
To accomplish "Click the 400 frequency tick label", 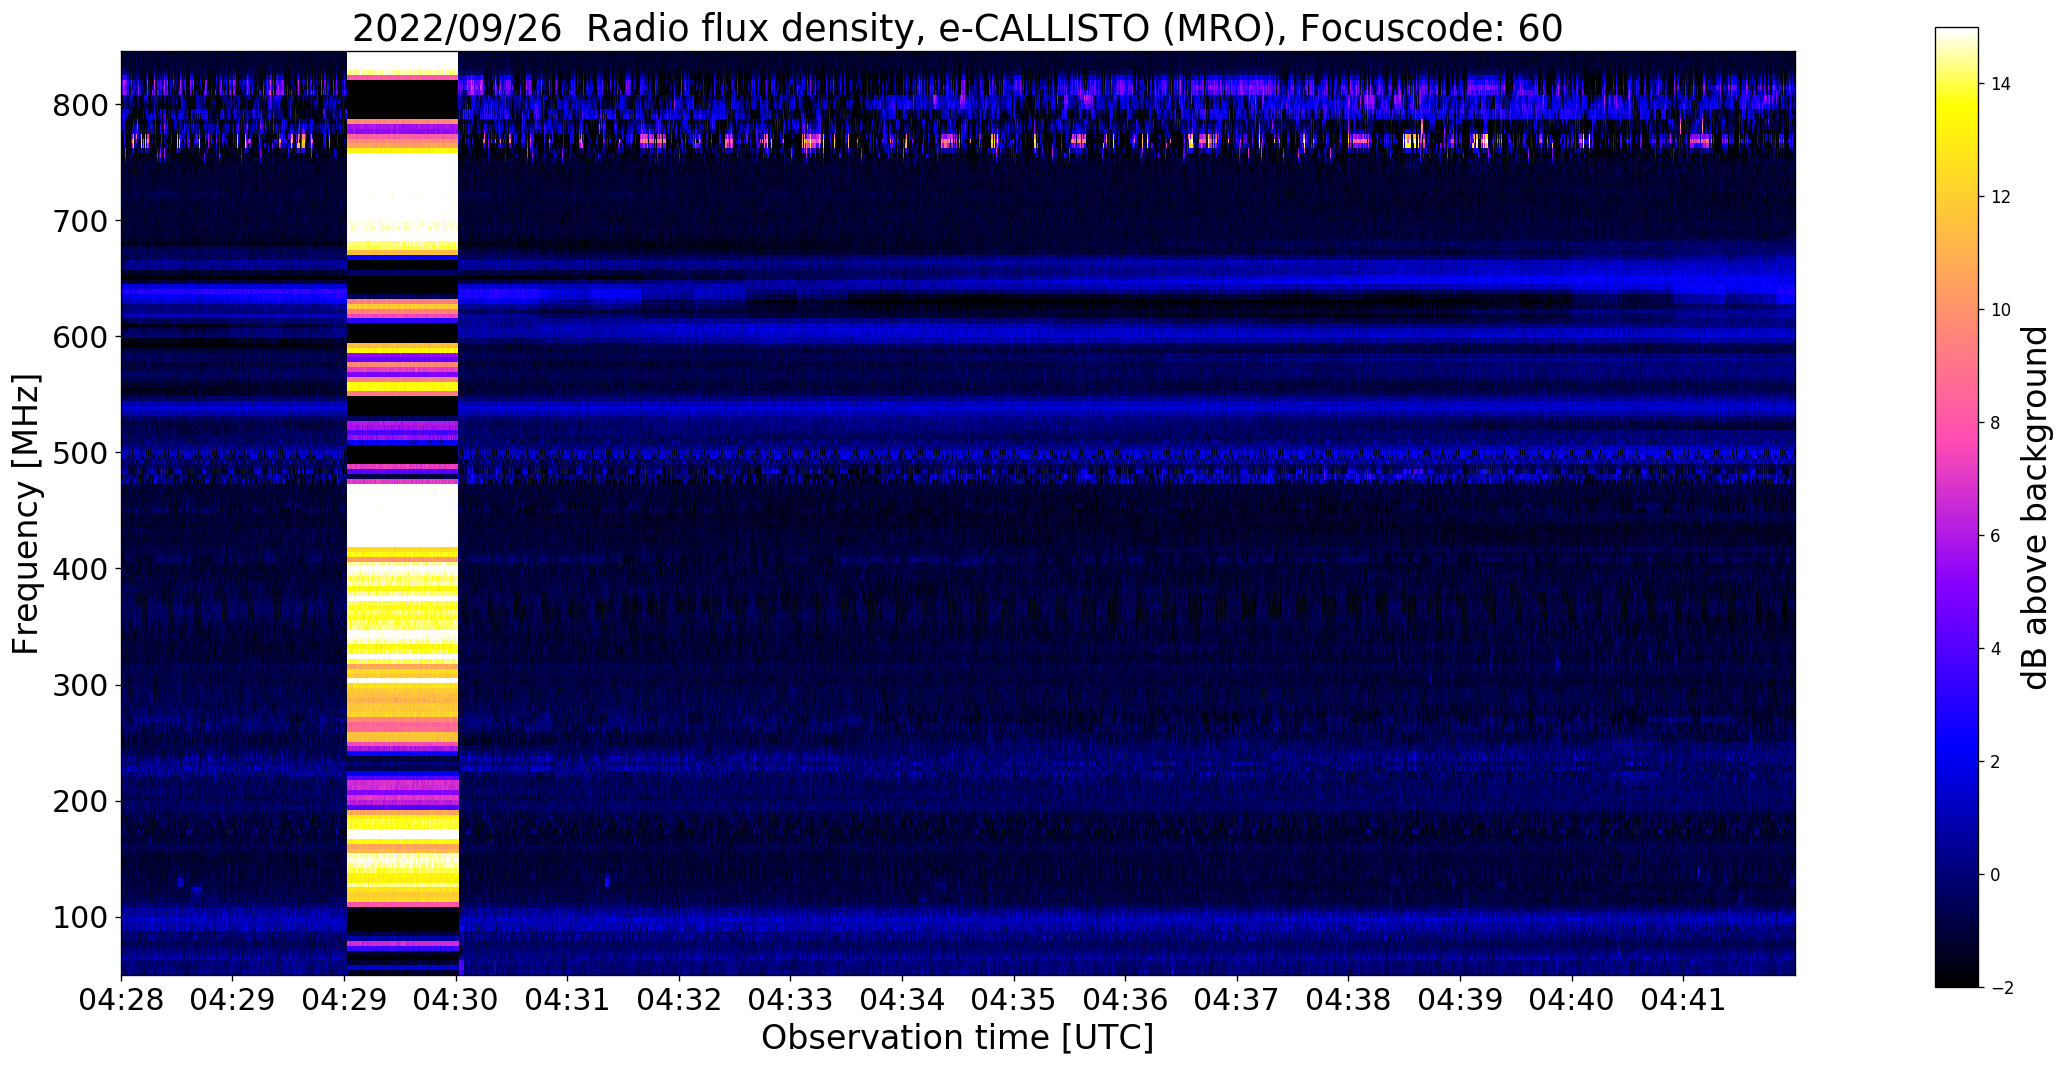I will (x=80, y=569).
